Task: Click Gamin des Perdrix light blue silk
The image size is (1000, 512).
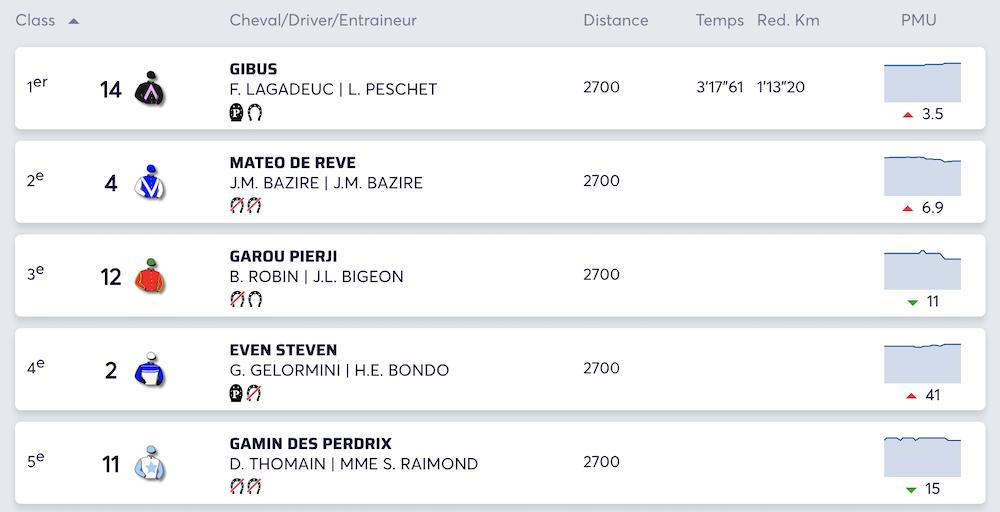Action: point(149,464)
